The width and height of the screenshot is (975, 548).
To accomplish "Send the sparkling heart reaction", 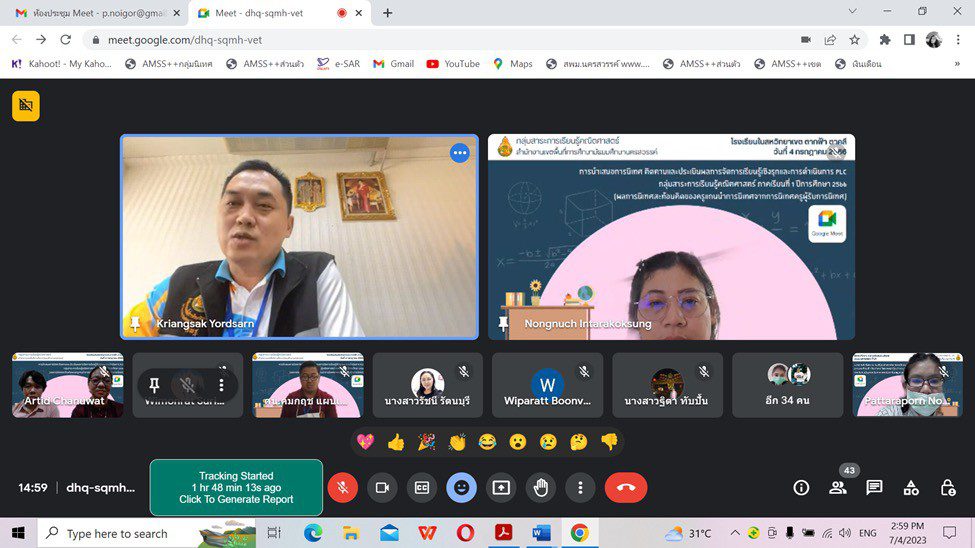I will pyautogui.click(x=366, y=442).
